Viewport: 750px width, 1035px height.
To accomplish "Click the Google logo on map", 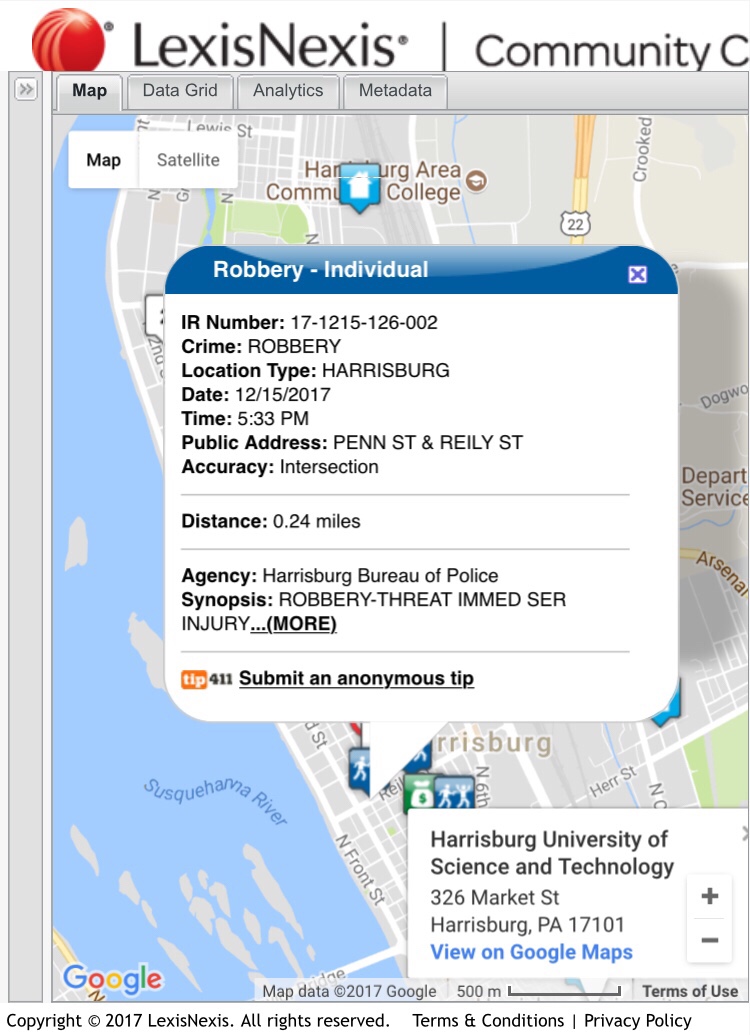I will coord(112,979).
